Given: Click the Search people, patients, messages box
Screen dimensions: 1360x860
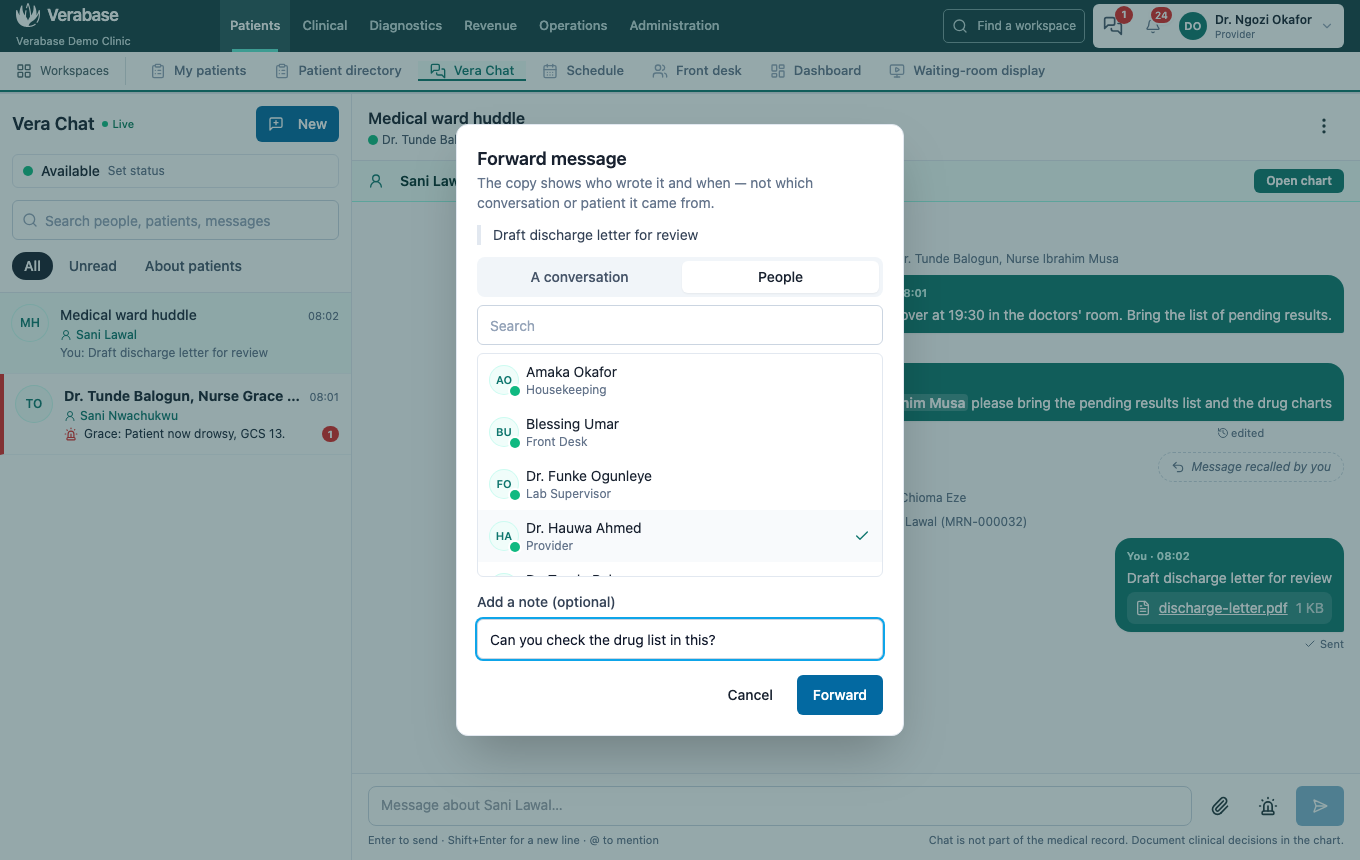Looking at the screenshot, I should (175, 221).
